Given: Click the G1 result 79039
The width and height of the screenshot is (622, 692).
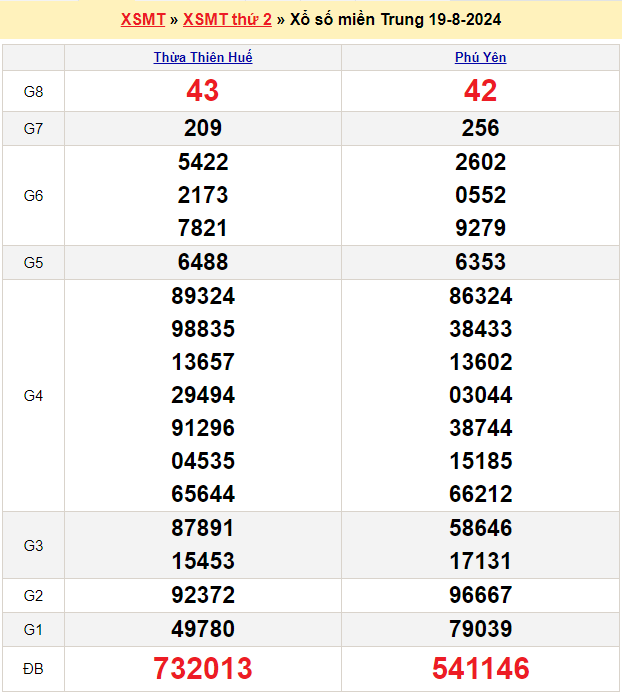Looking at the screenshot, I should [x=480, y=629].
